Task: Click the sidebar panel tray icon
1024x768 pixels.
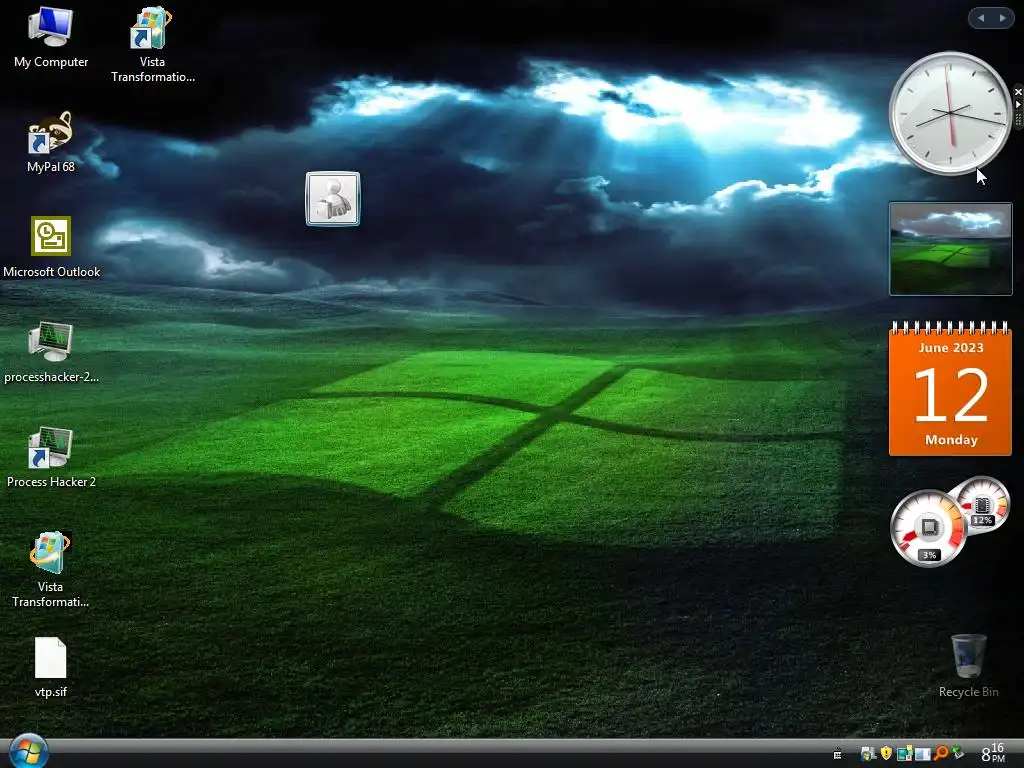Action: coord(923,754)
